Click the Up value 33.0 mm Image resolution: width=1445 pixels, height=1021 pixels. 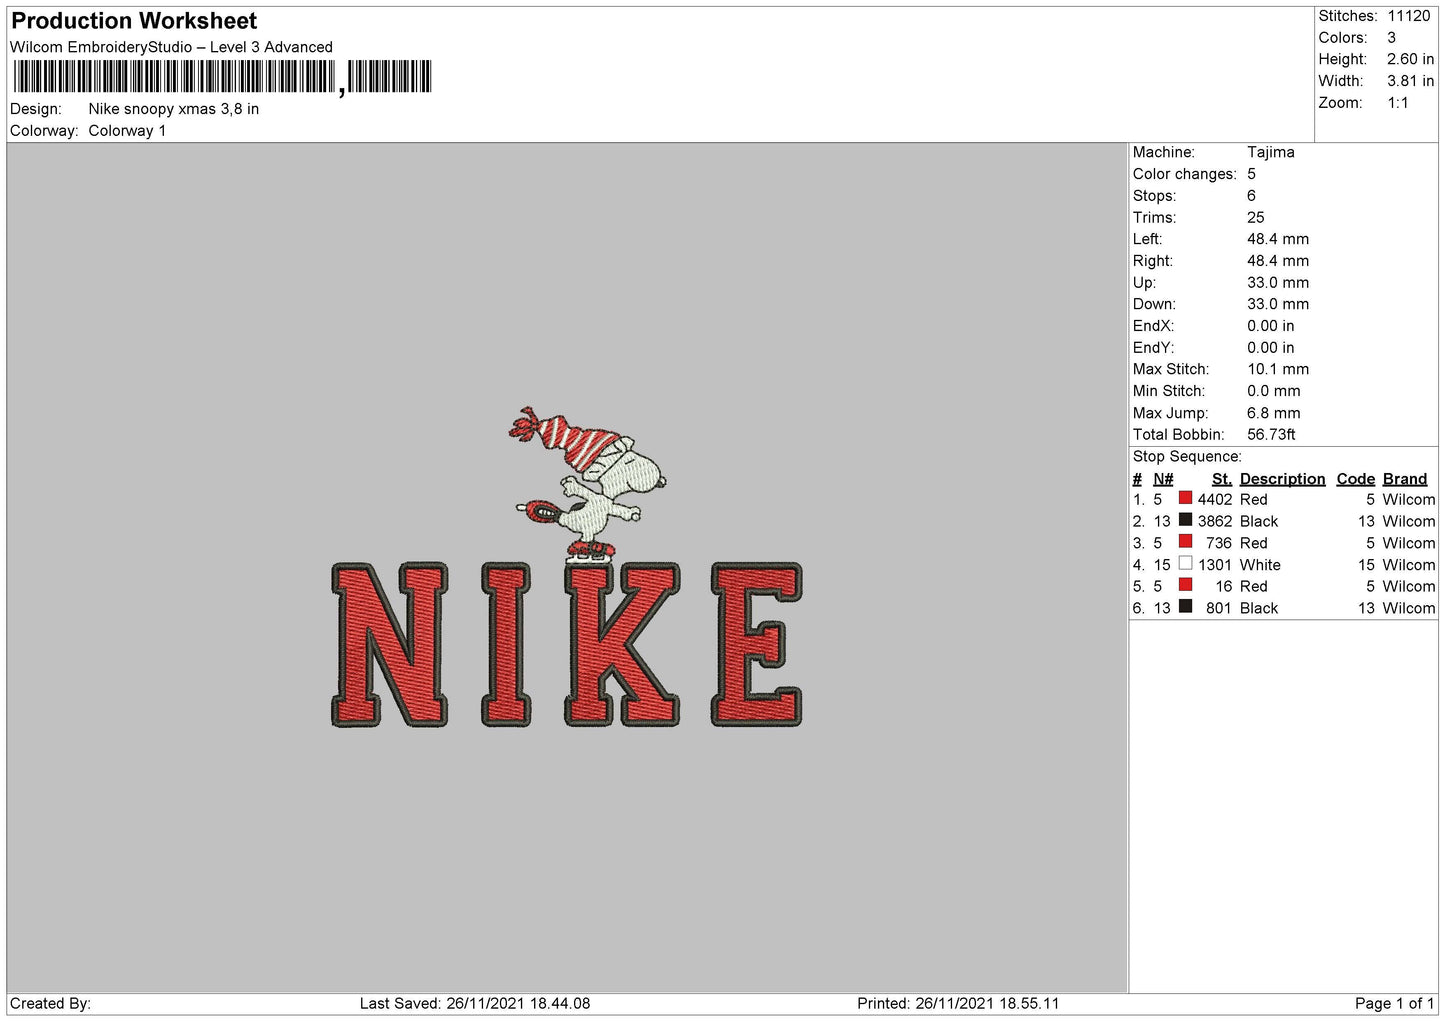coord(1277,283)
